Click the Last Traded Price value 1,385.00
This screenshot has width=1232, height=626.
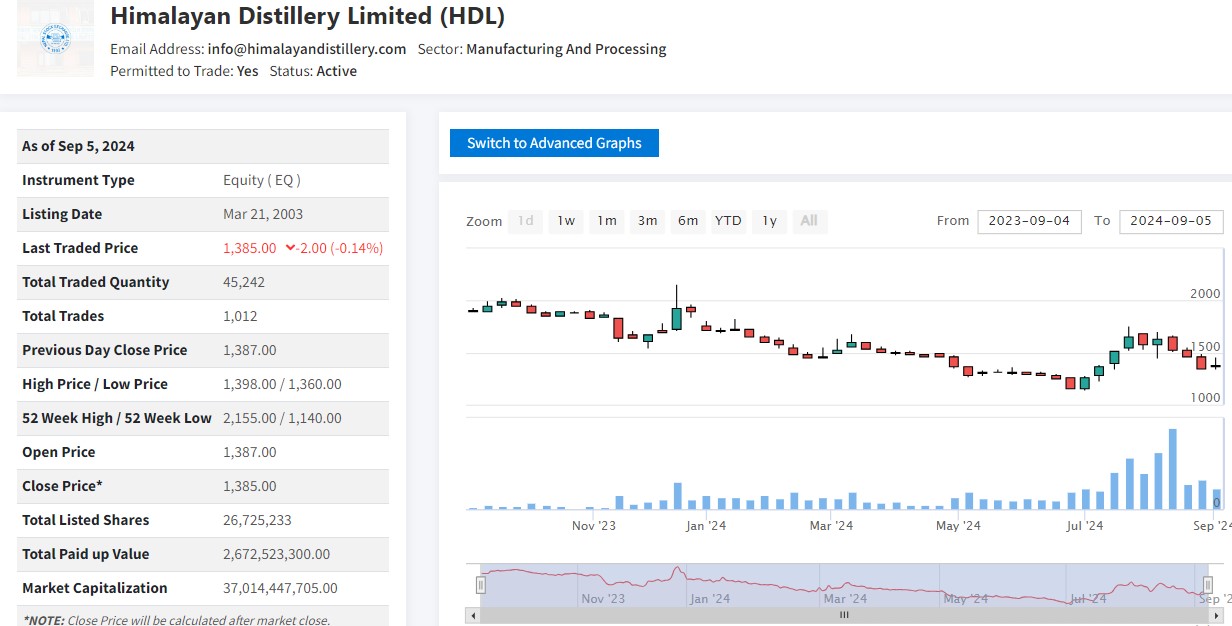pyautogui.click(x=250, y=248)
